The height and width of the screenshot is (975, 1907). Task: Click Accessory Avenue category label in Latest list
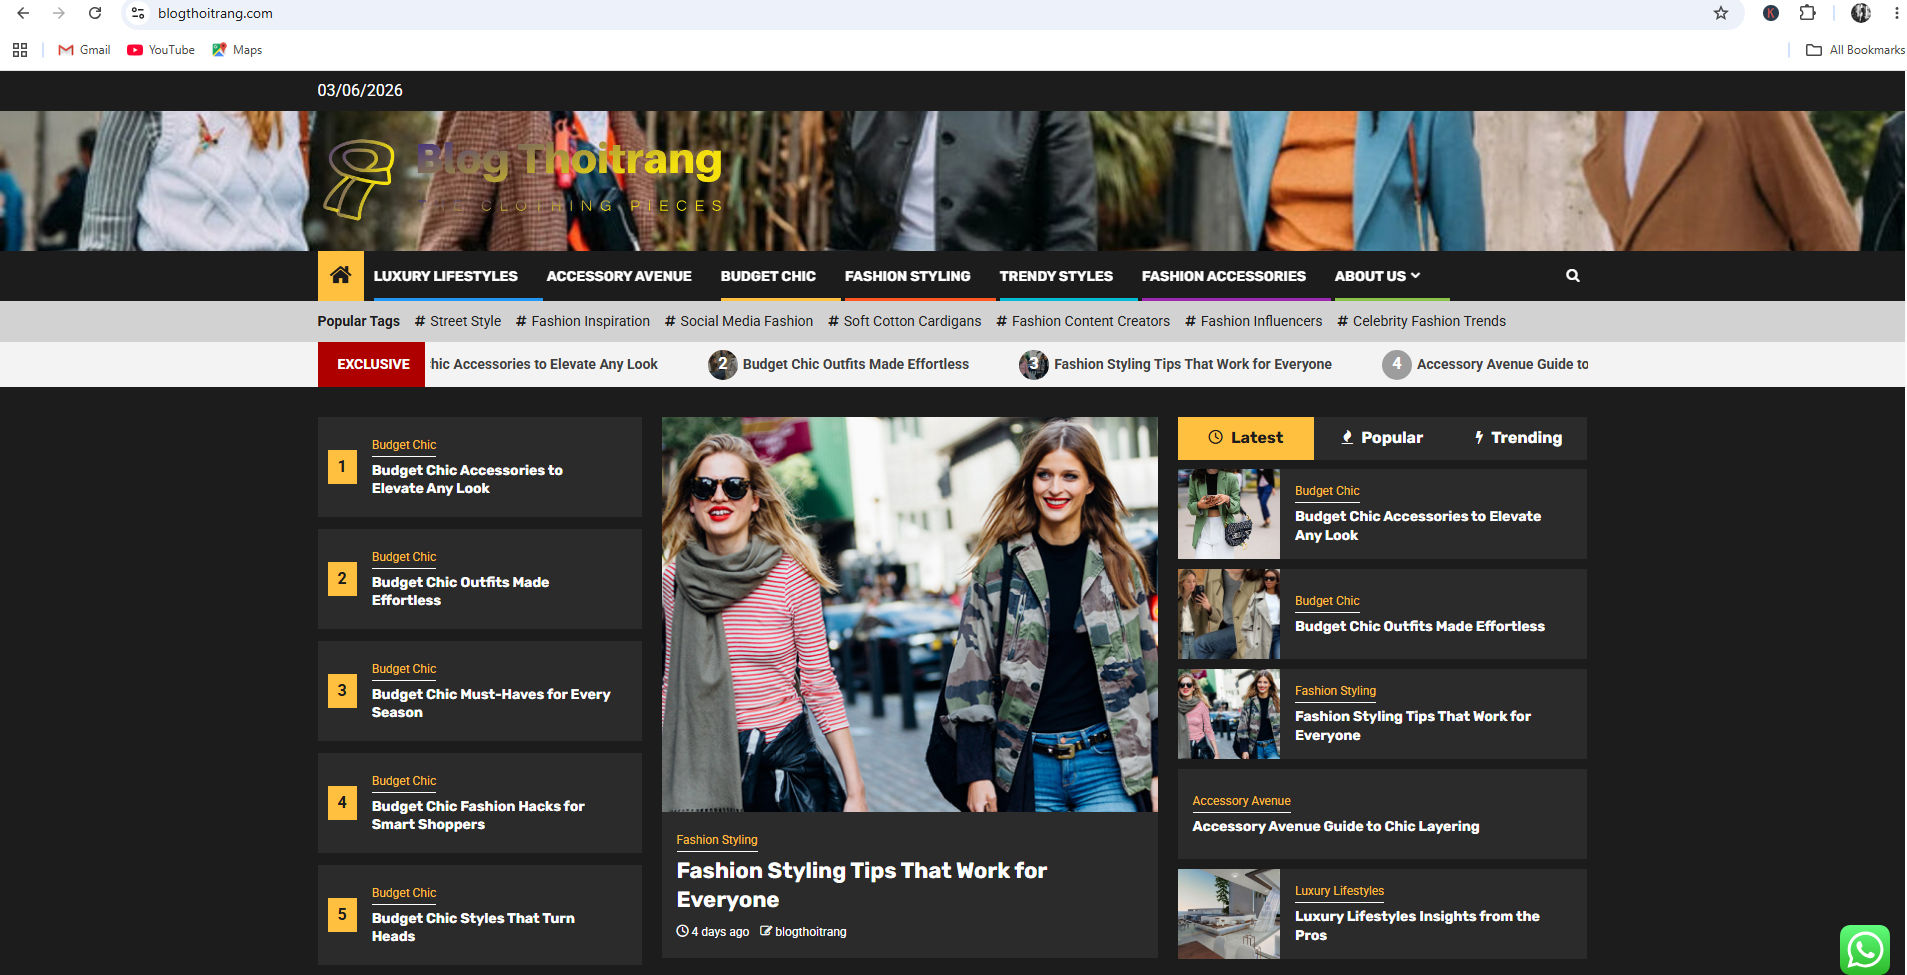(1241, 801)
